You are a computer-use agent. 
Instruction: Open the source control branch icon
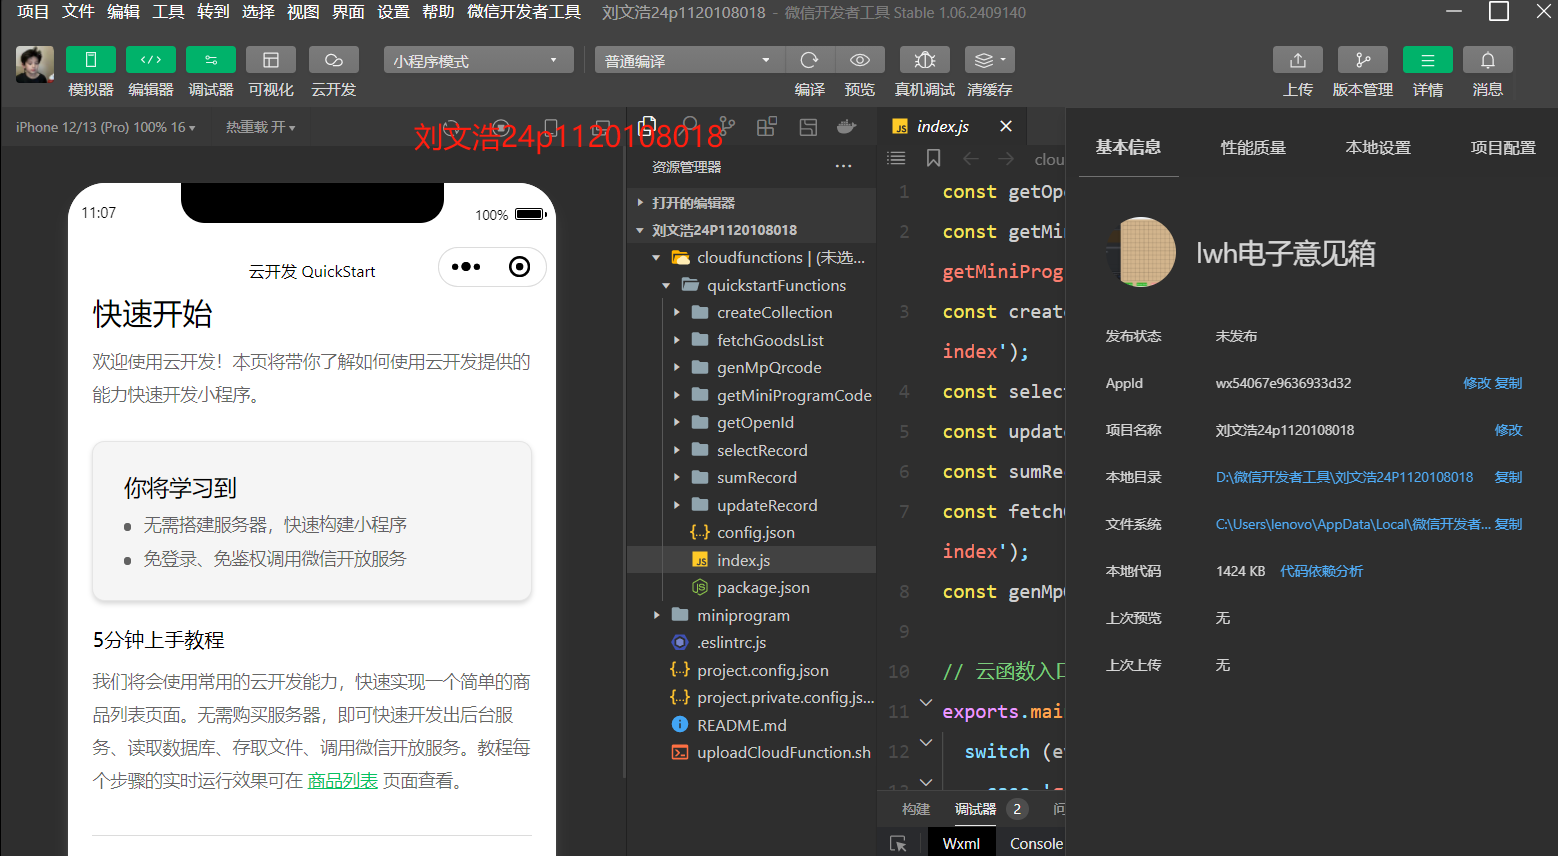pos(727,127)
